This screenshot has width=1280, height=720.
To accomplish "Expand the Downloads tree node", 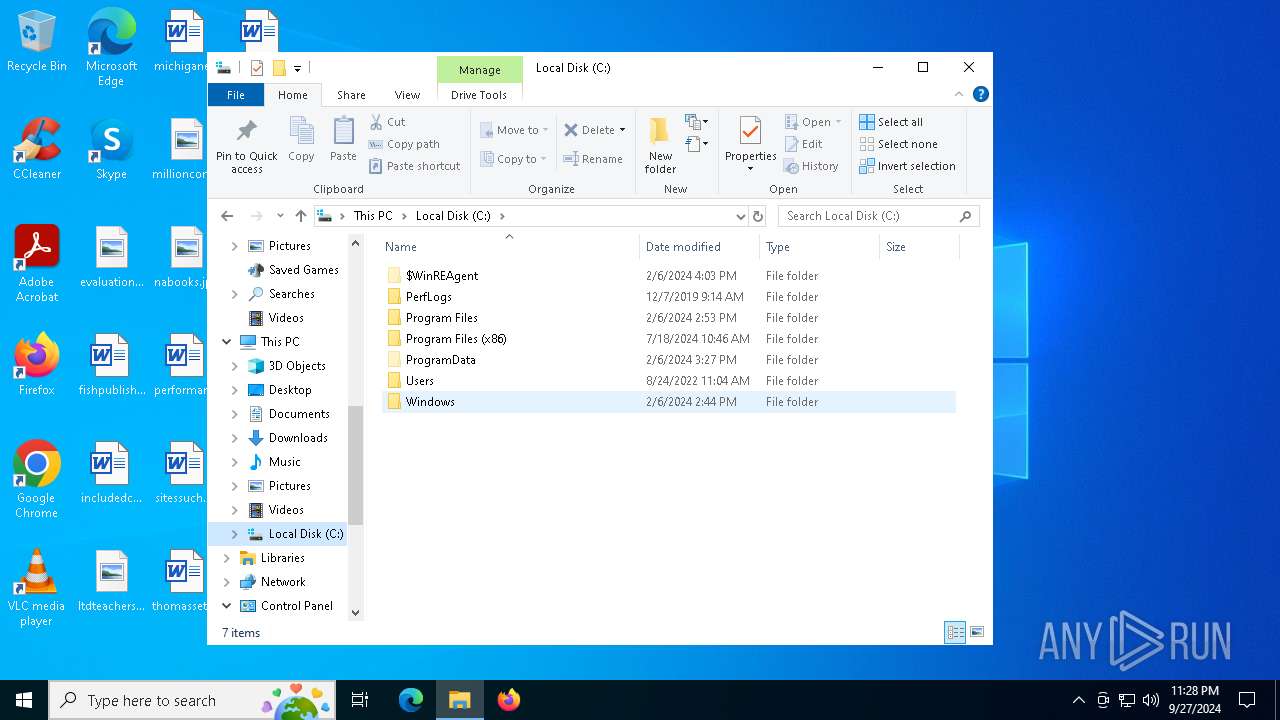I will [x=235, y=438].
